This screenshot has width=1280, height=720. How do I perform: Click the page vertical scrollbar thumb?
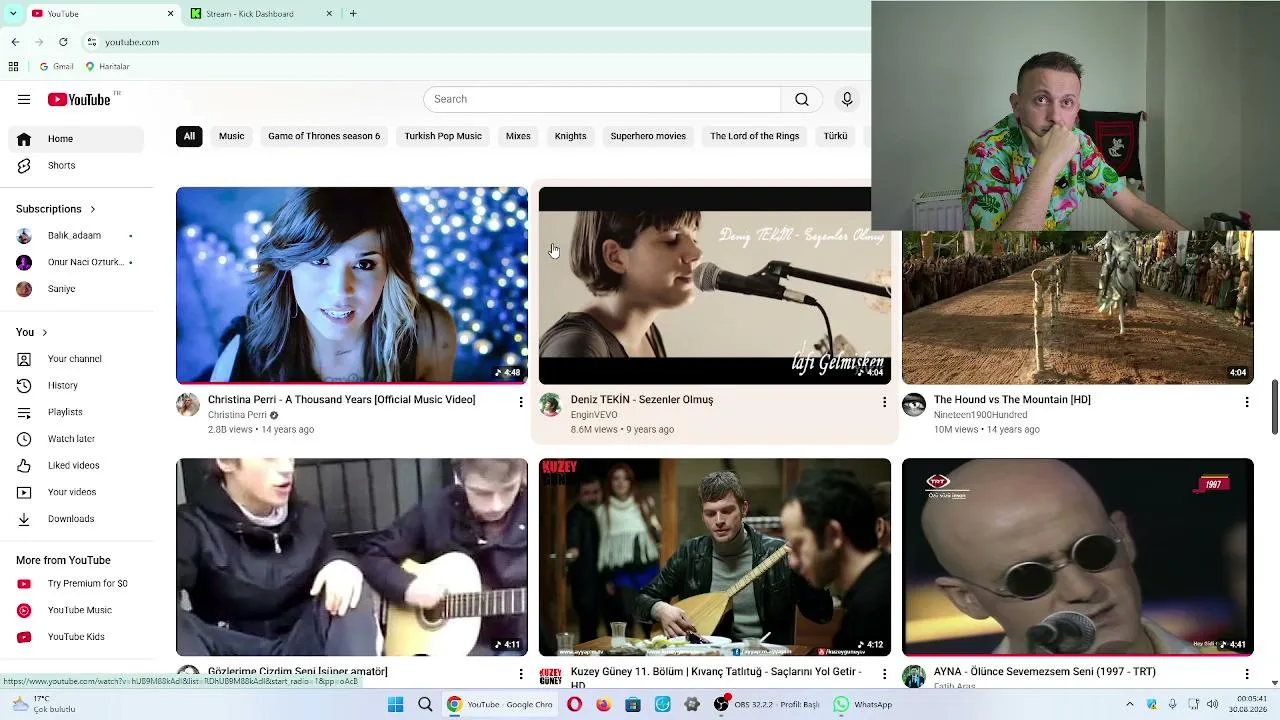[x=1274, y=407]
